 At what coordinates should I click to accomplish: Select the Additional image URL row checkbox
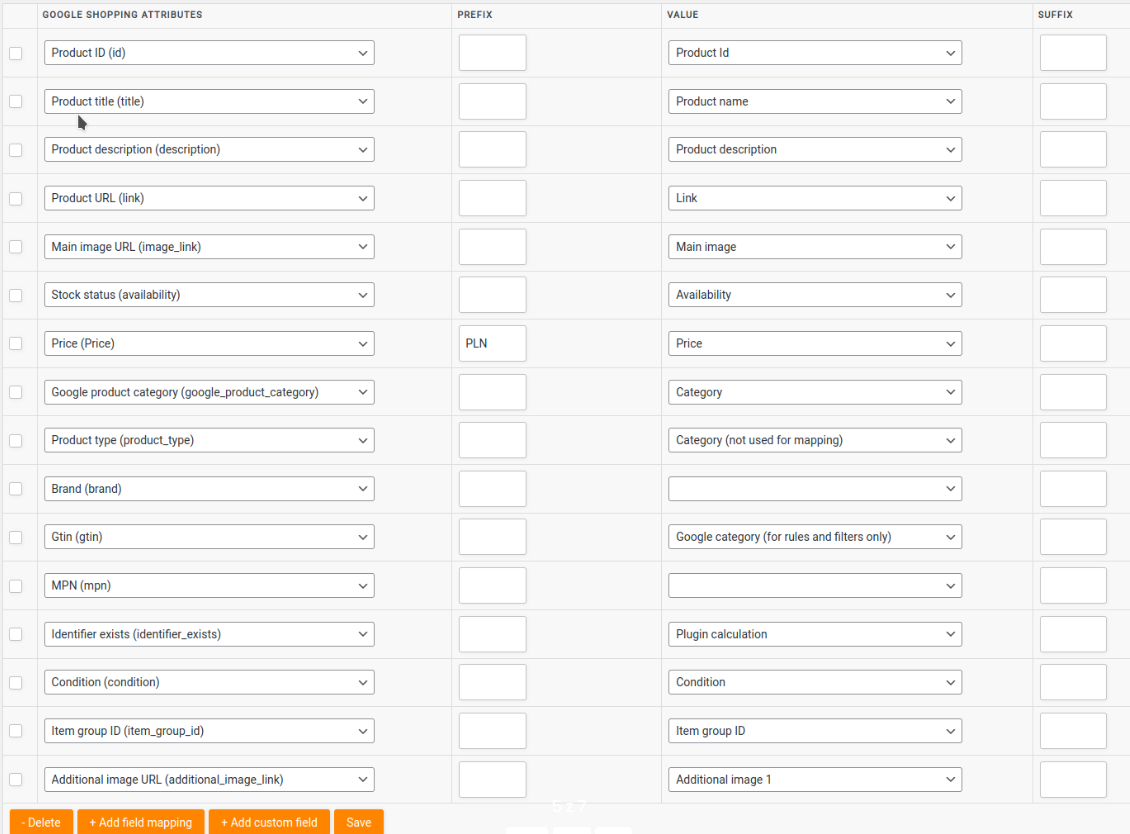(15, 779)
